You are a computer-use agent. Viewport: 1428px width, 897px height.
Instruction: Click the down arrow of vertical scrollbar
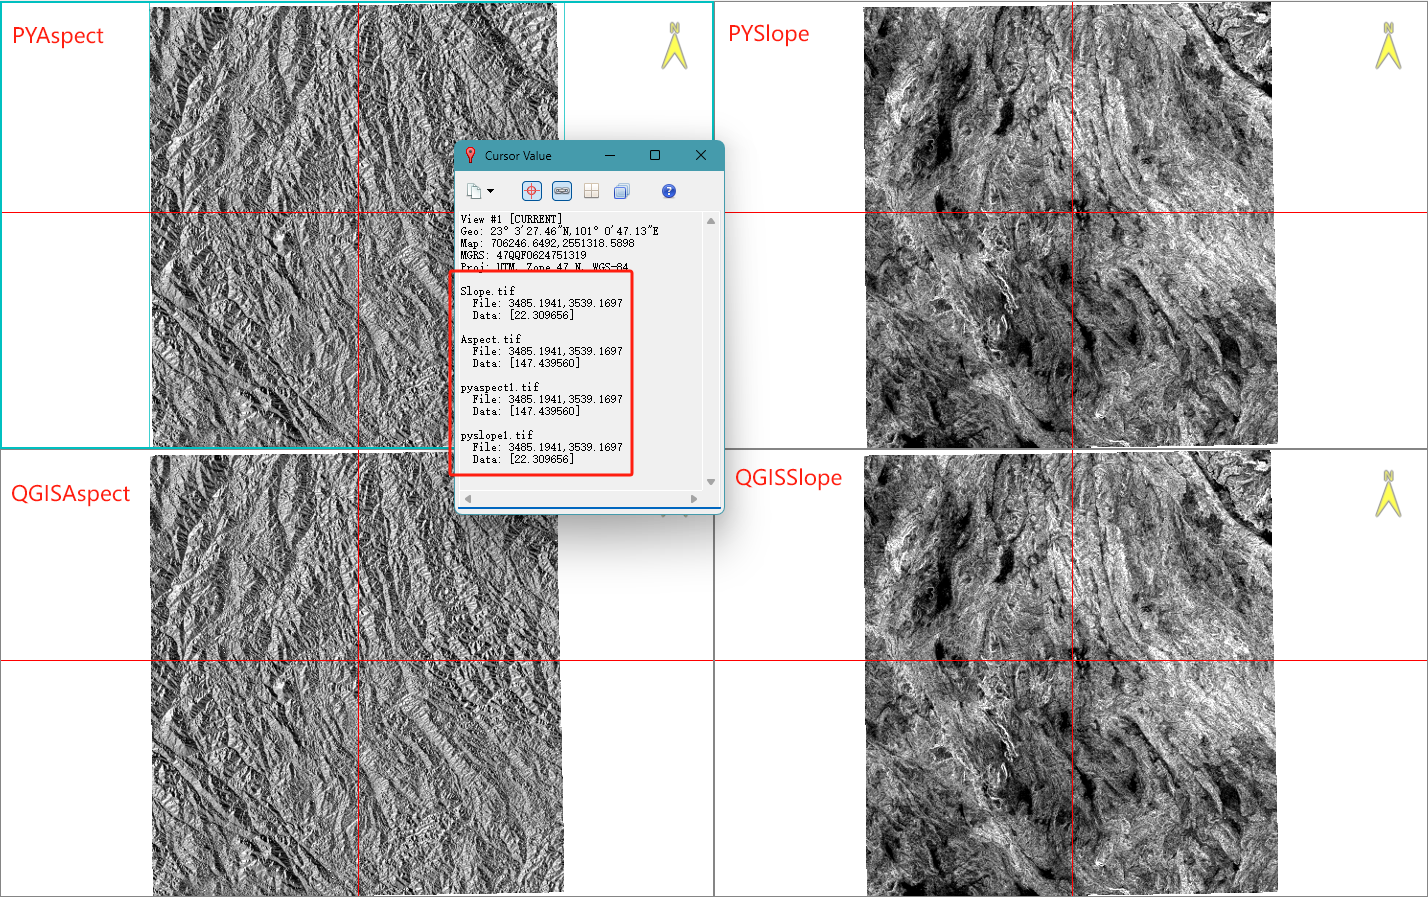pyautogui.click(x=711, y=482)
